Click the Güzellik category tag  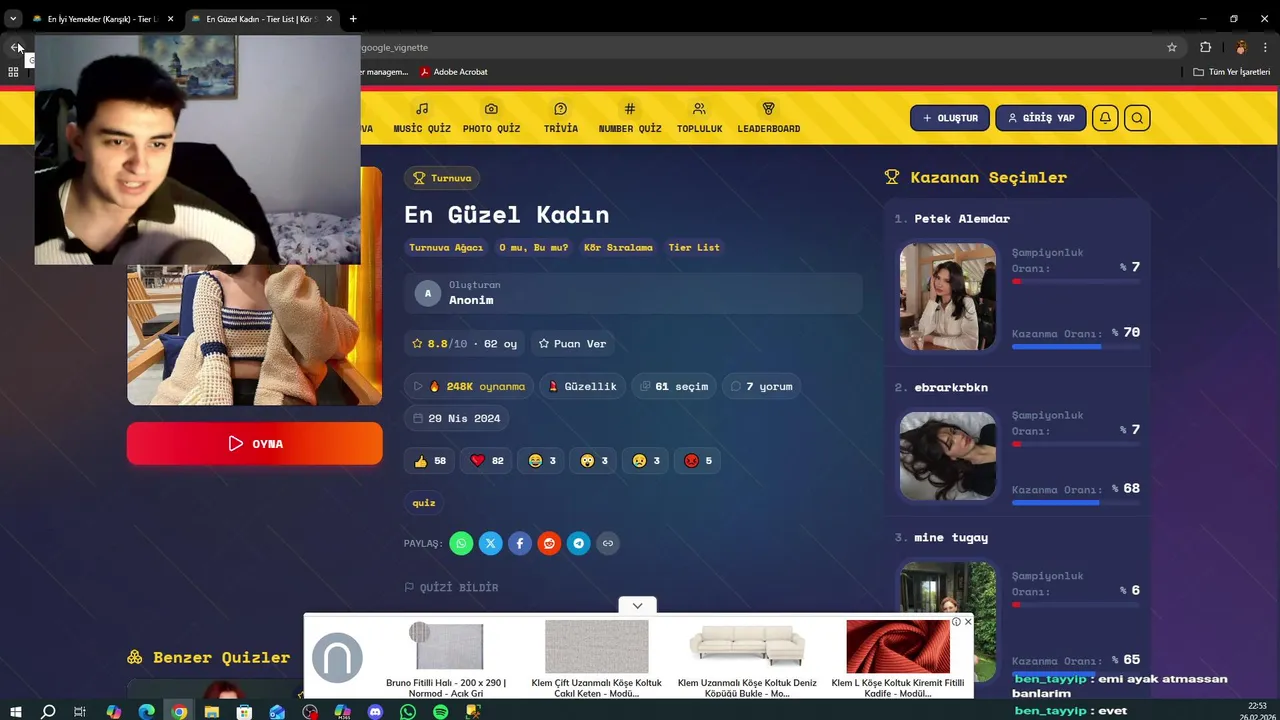pos(582,386)
